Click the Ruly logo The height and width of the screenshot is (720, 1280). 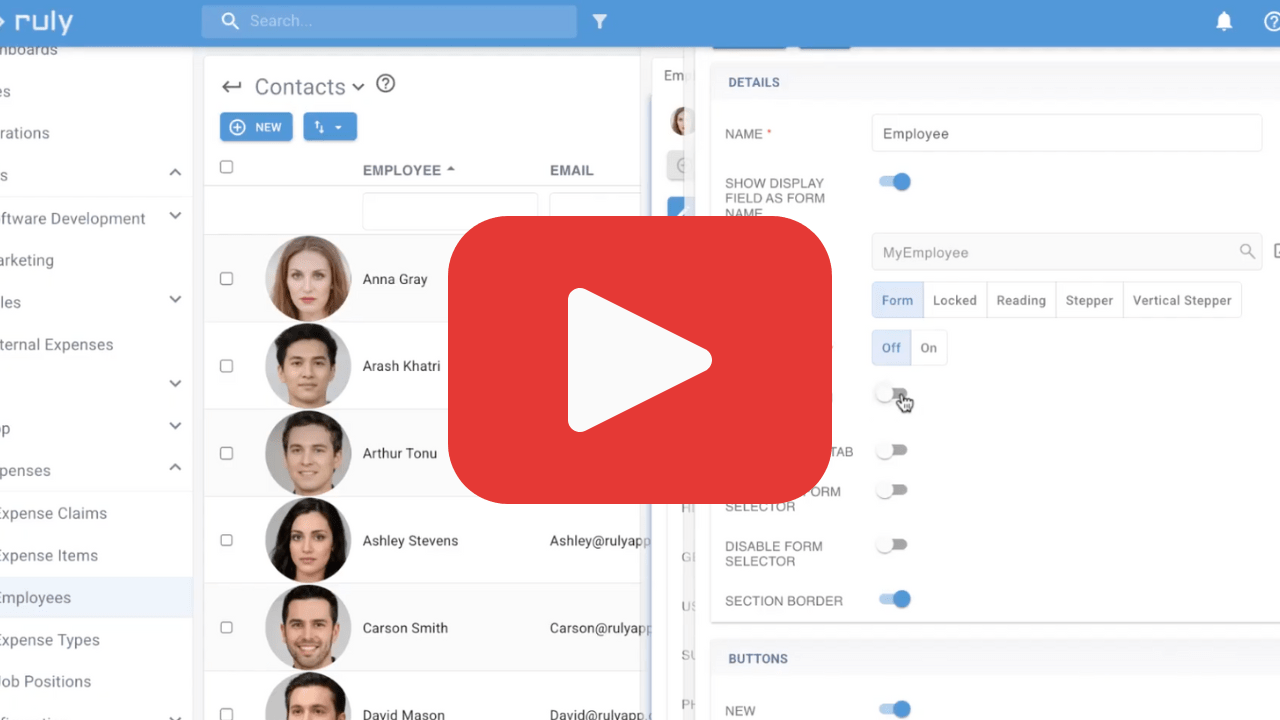(37, 21)
